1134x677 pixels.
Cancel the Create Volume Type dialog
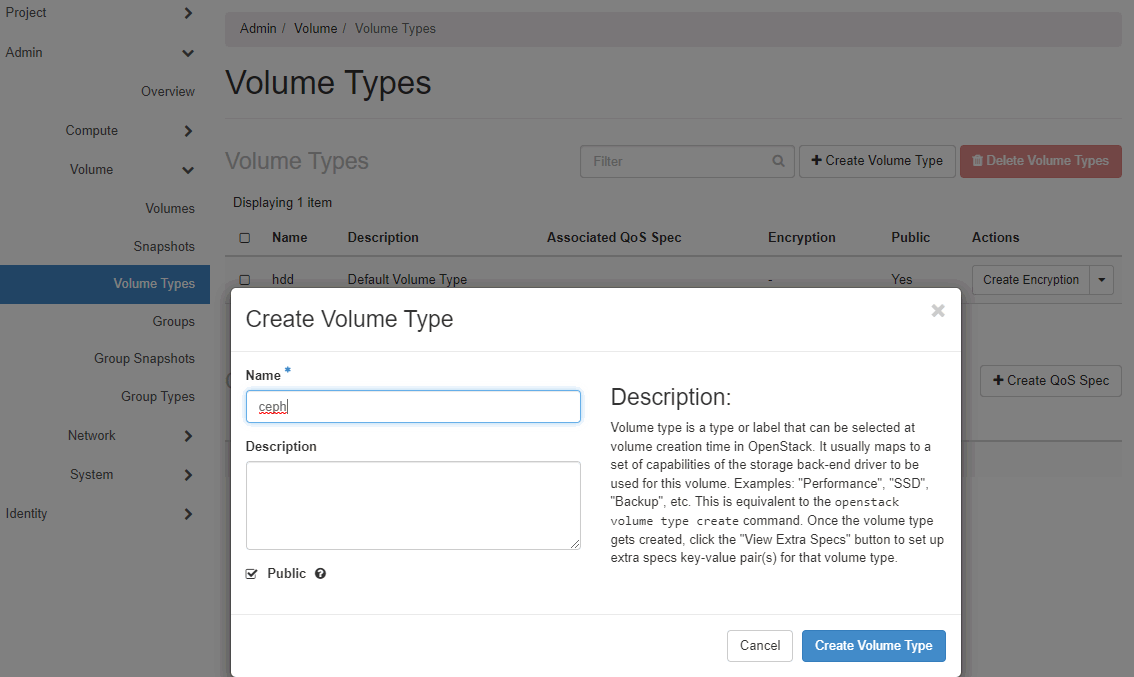click(x=759, y=646)
